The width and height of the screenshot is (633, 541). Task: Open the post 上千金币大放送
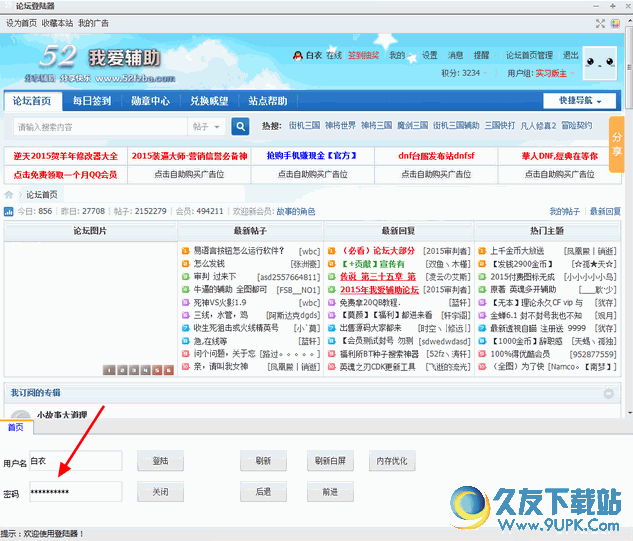tap(517, 251)
